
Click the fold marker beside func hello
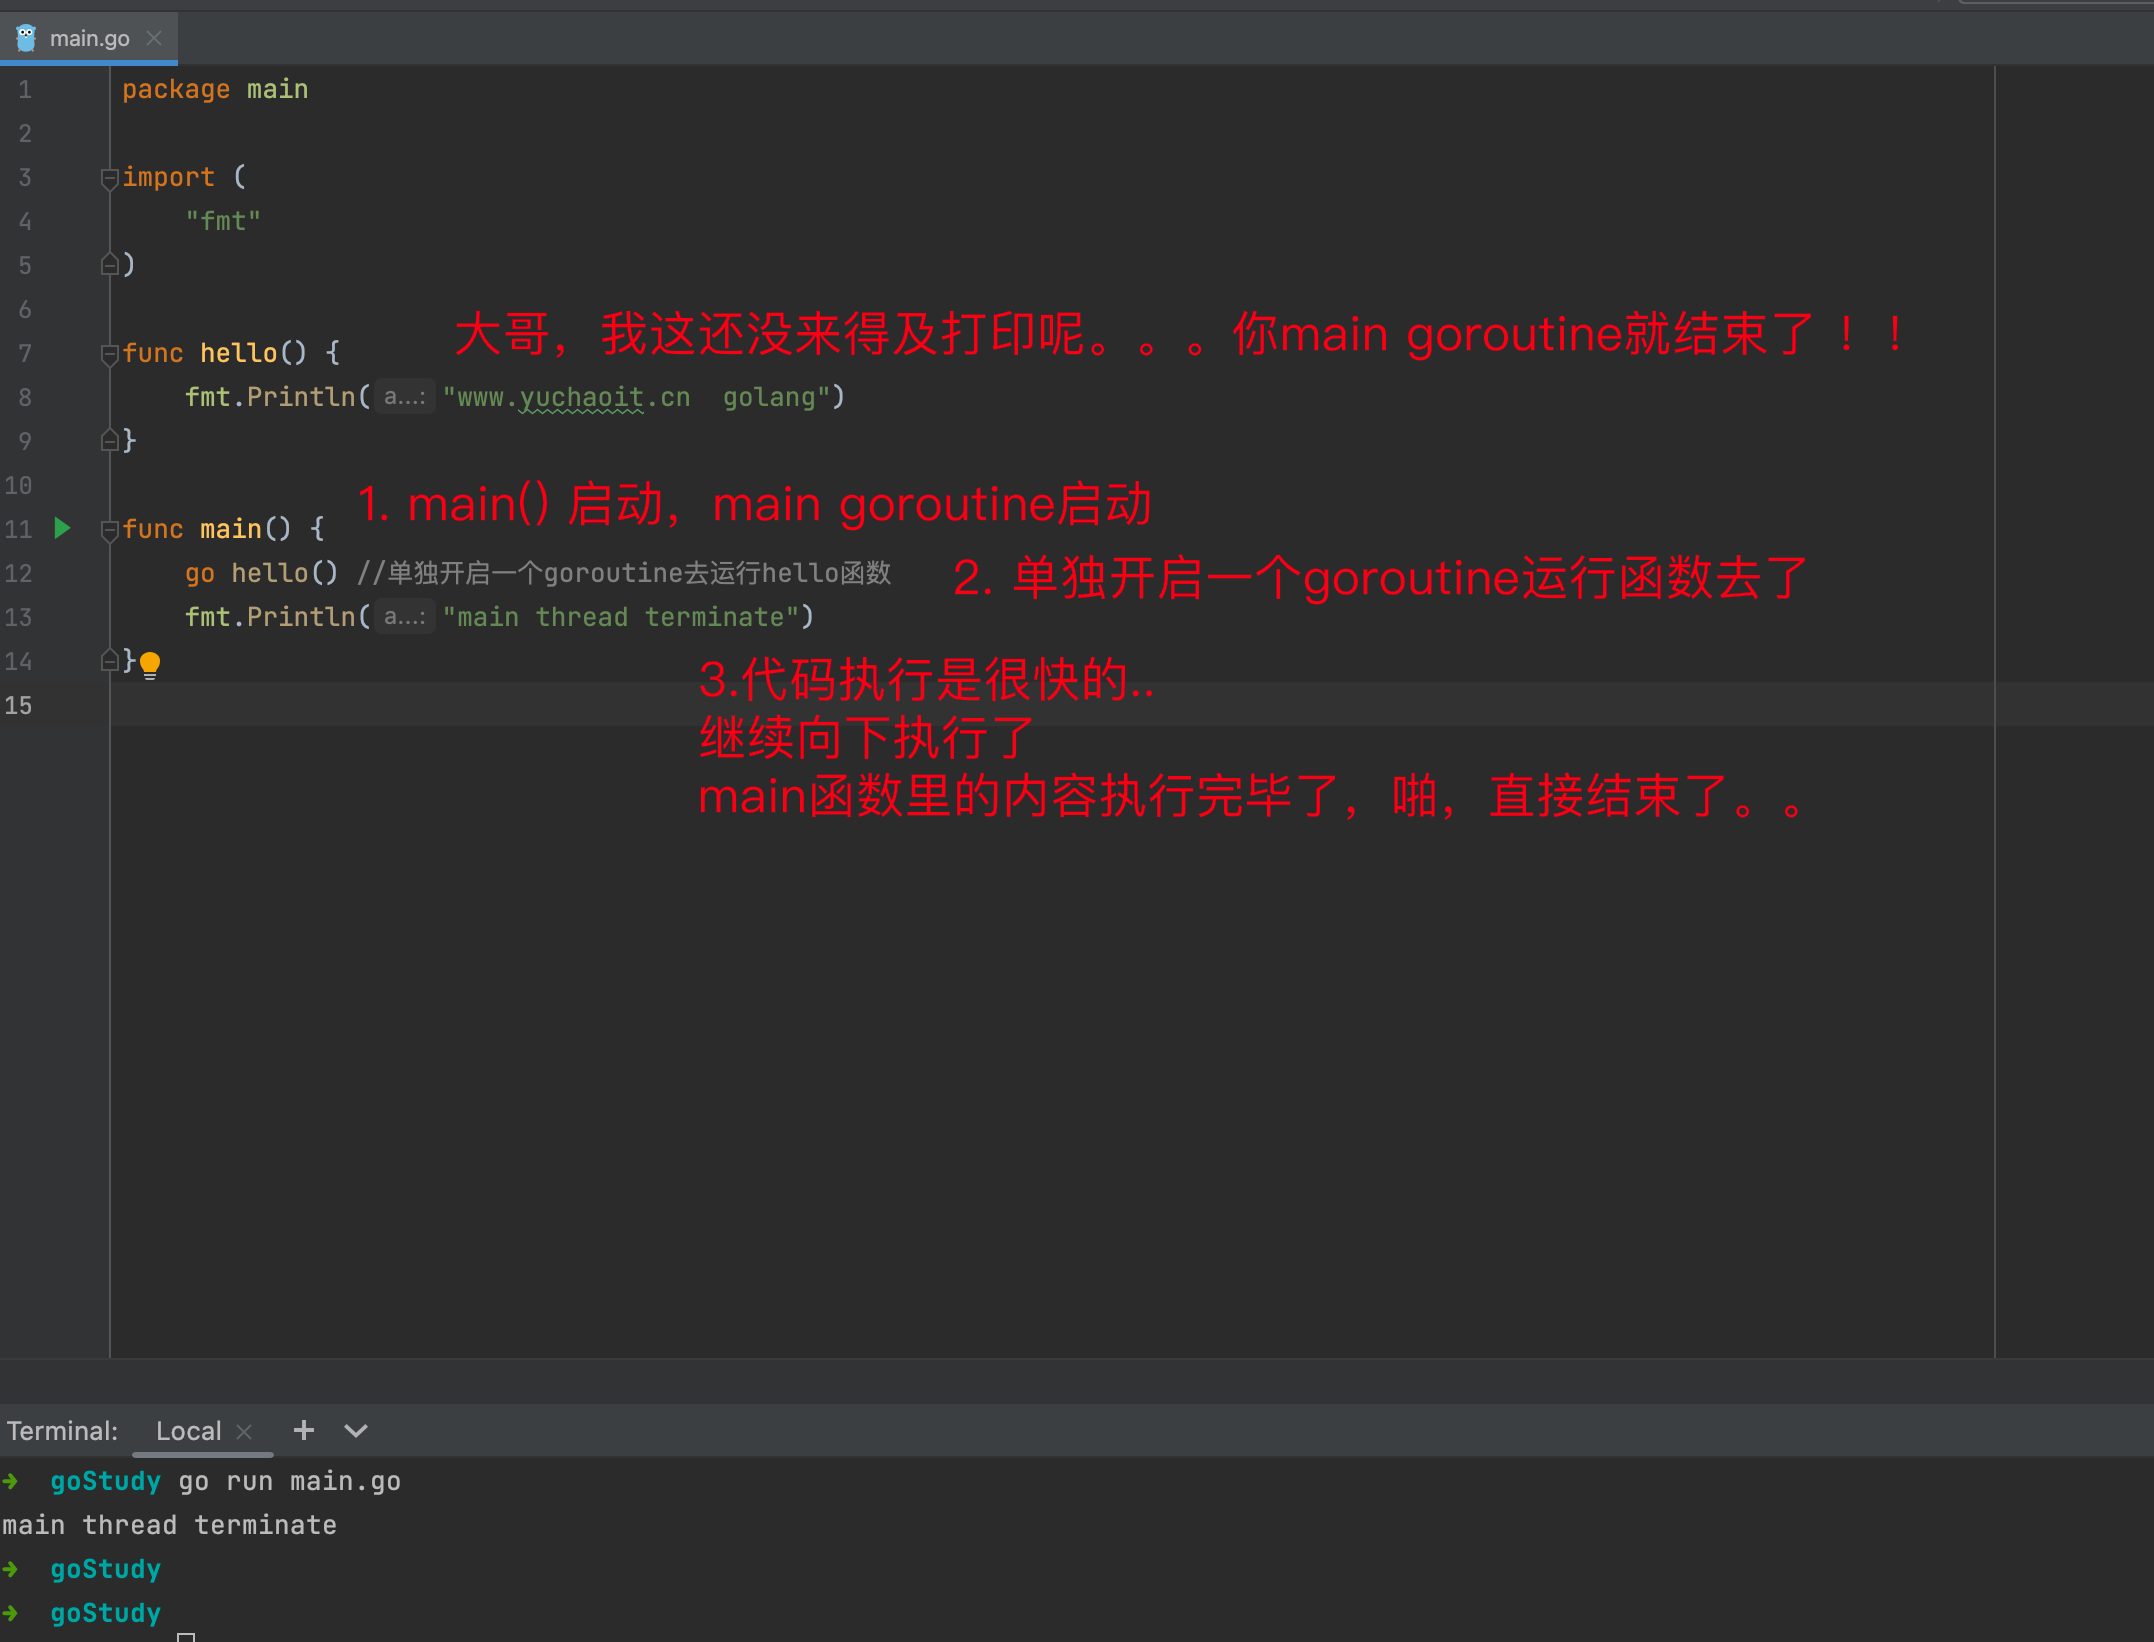point(108,353)
